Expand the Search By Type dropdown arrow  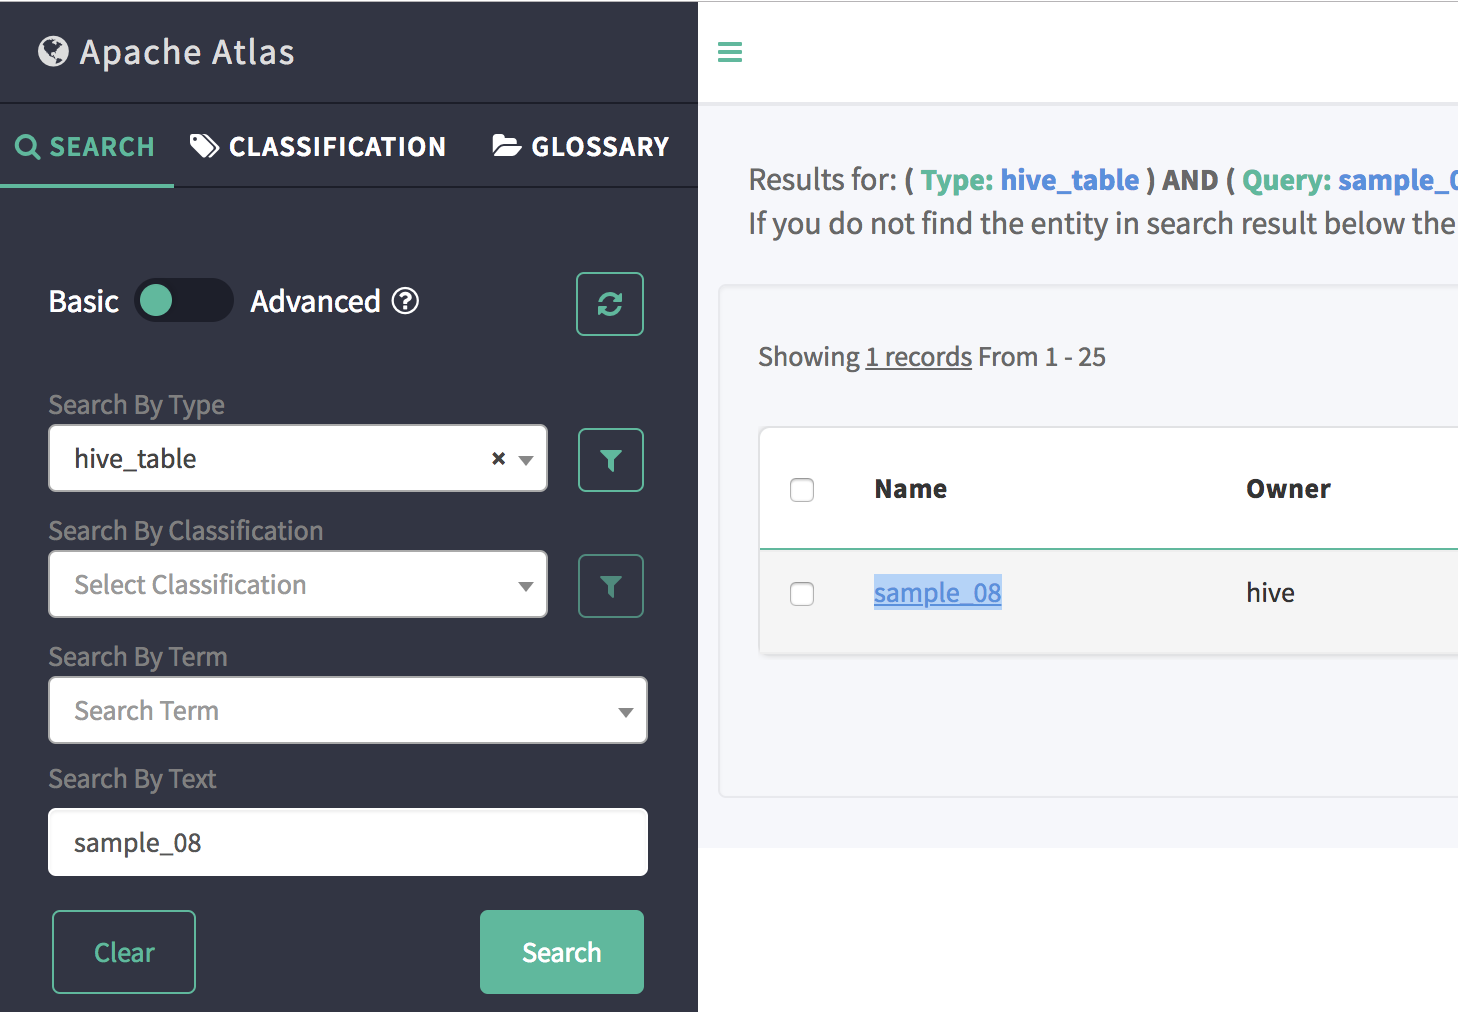click(x=526, y=460)
